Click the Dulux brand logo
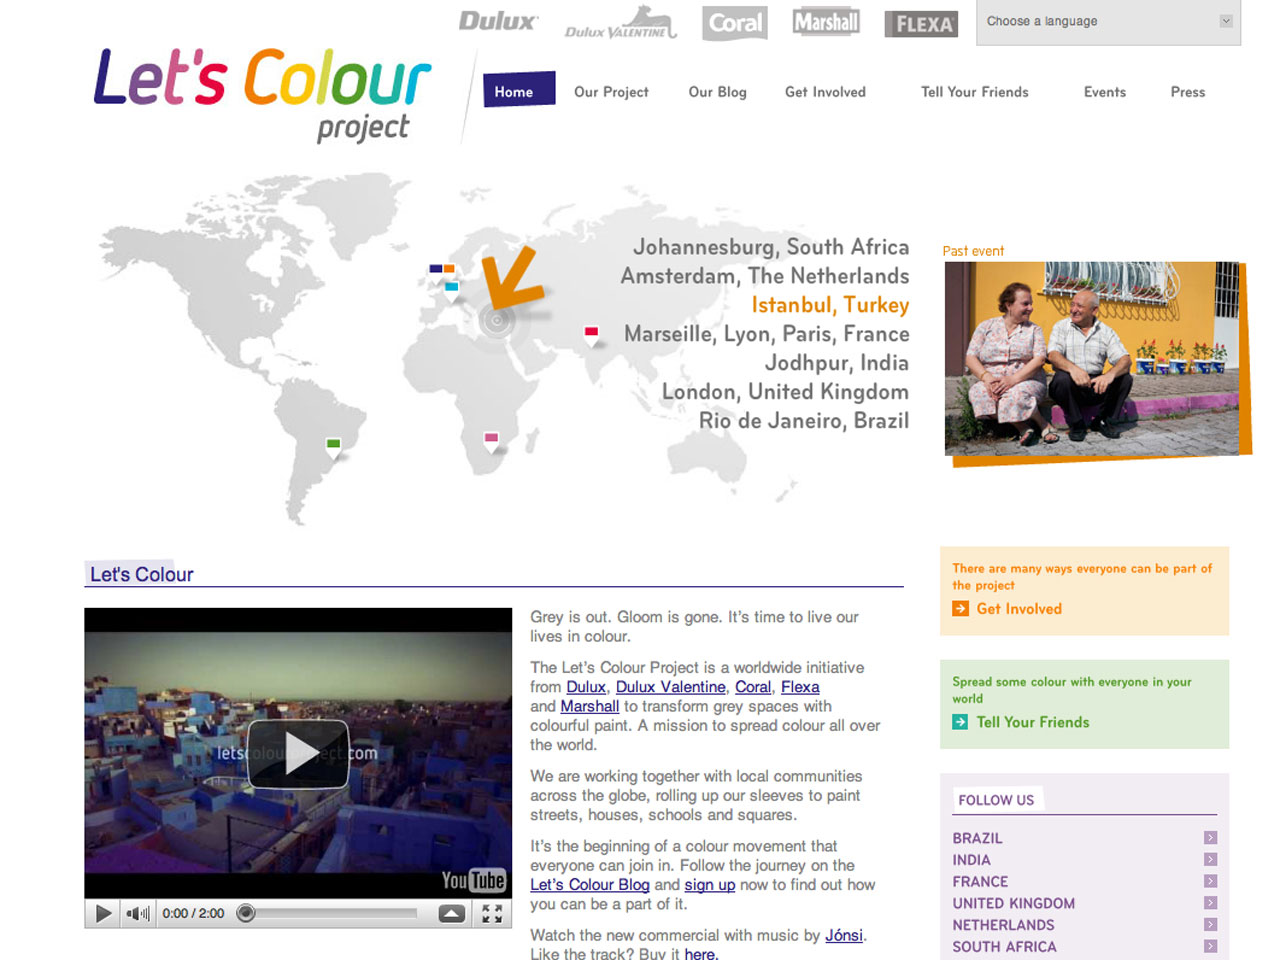 pyautogui.click(x=498, y=20)
